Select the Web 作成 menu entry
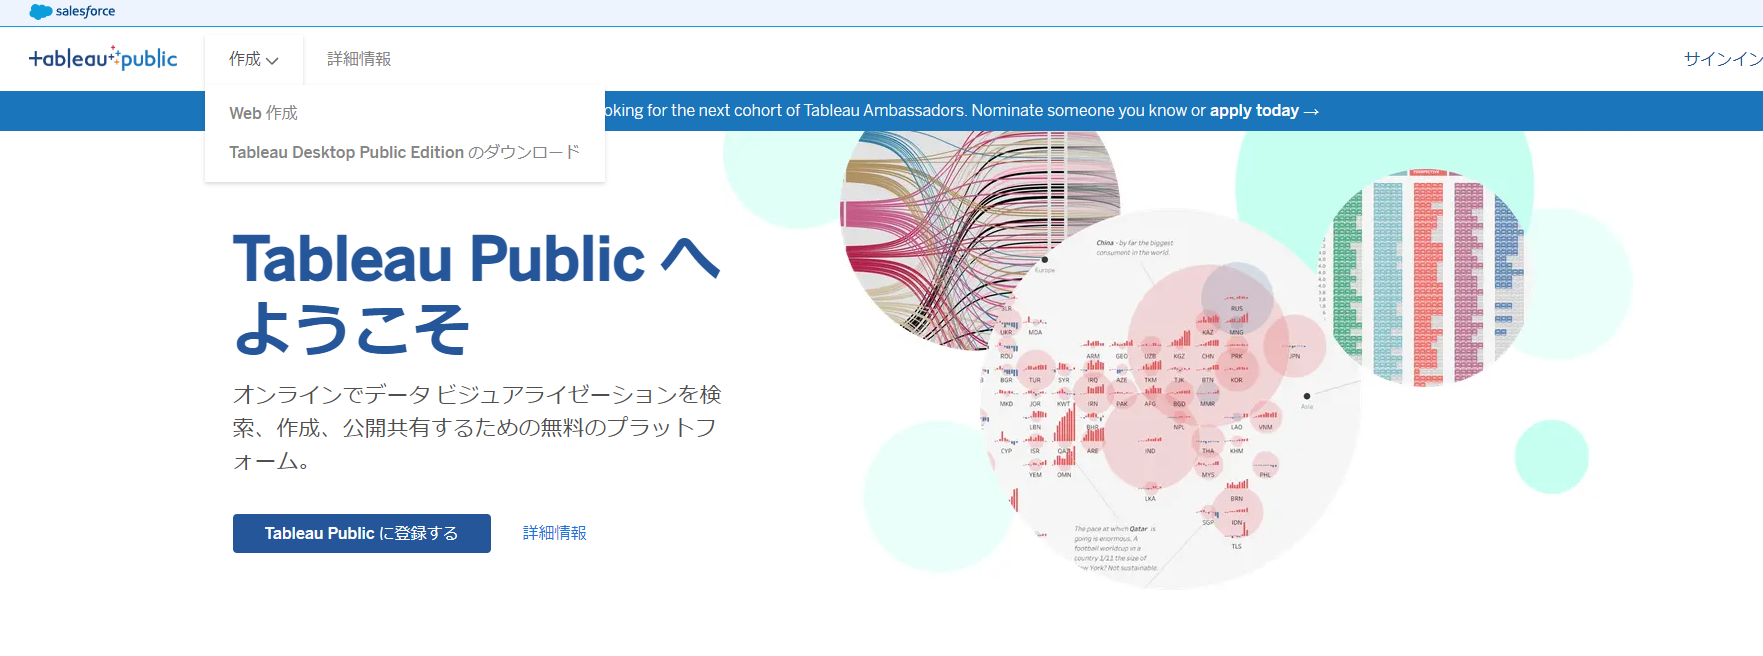 264,113
